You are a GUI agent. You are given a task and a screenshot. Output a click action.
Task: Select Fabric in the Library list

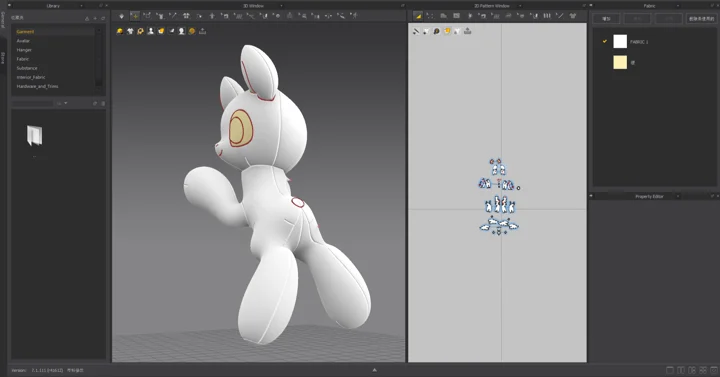(x=22, y=59)
